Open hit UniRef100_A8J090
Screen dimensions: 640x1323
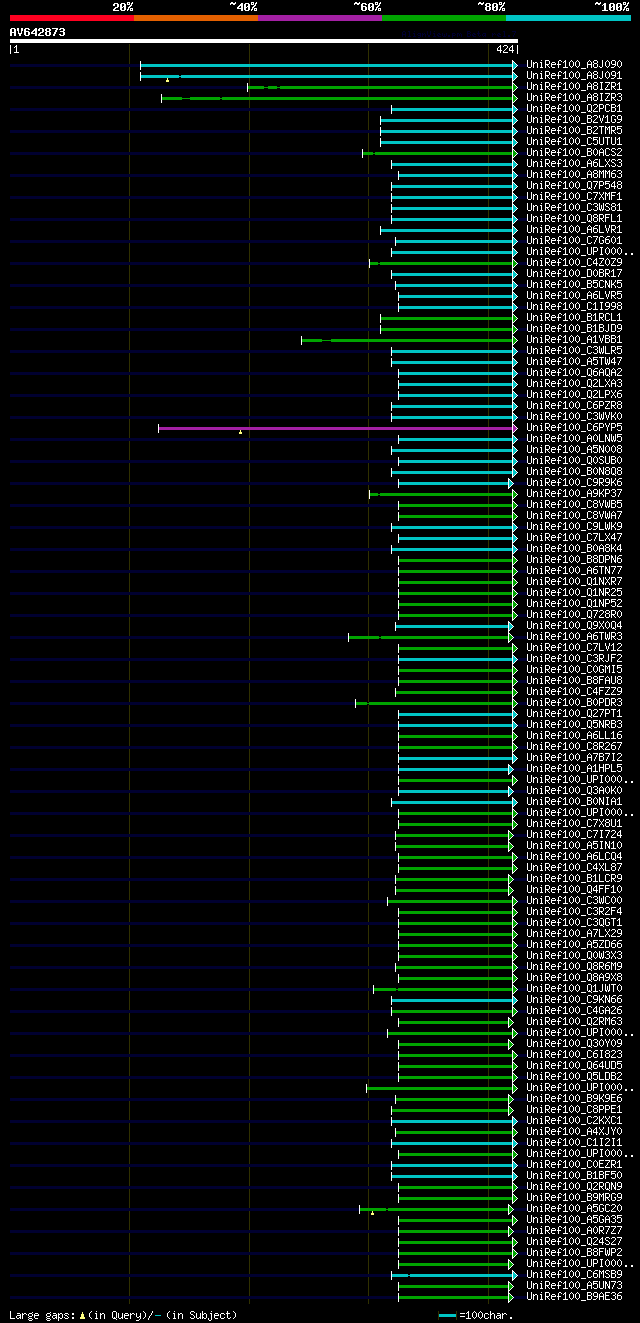pyautogui.click(x=574, y=65)
